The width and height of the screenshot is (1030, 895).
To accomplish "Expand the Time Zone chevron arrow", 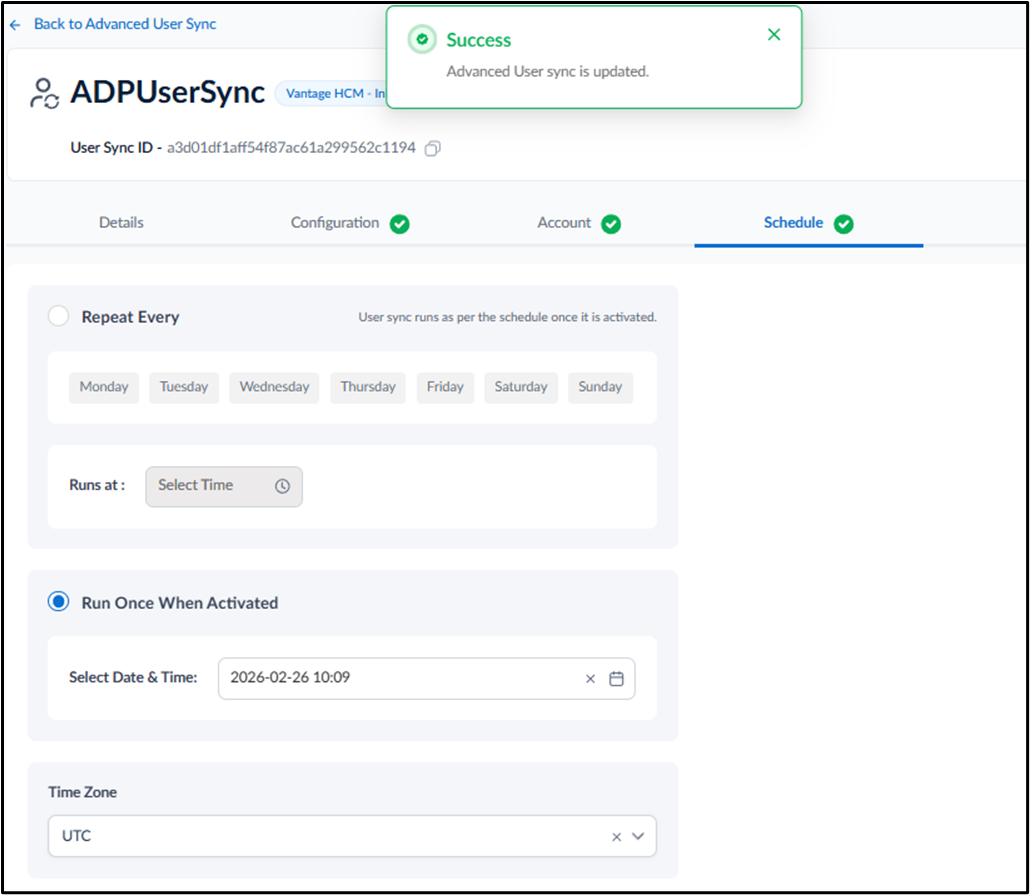I will coord(638,837).
